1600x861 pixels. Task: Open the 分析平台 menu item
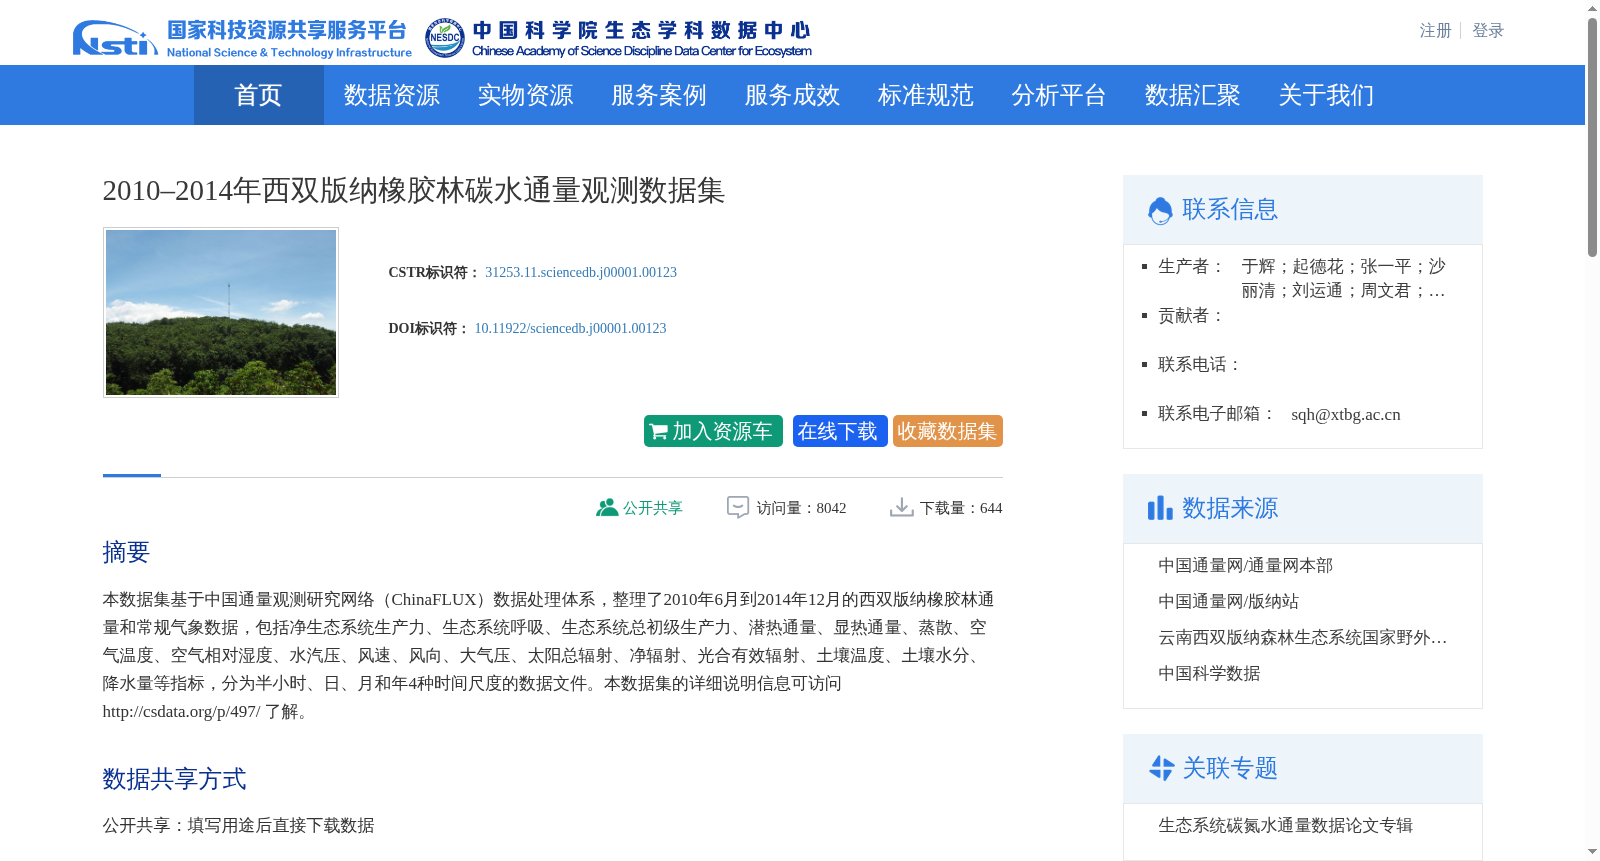1058,95
